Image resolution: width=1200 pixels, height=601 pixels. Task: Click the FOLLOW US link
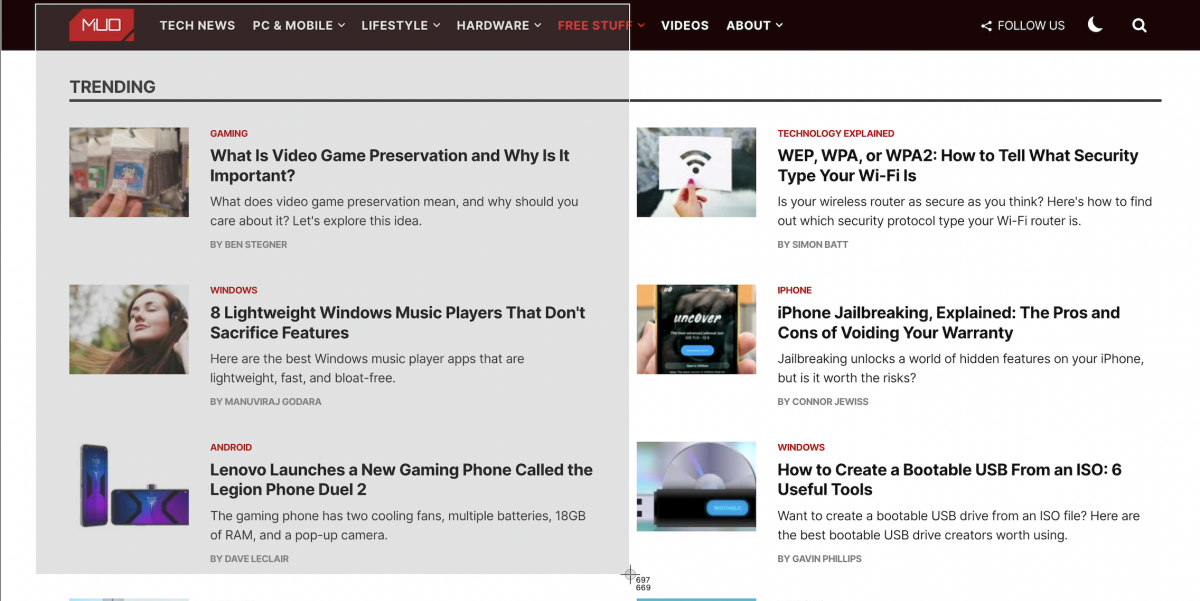coord(1031,25)
